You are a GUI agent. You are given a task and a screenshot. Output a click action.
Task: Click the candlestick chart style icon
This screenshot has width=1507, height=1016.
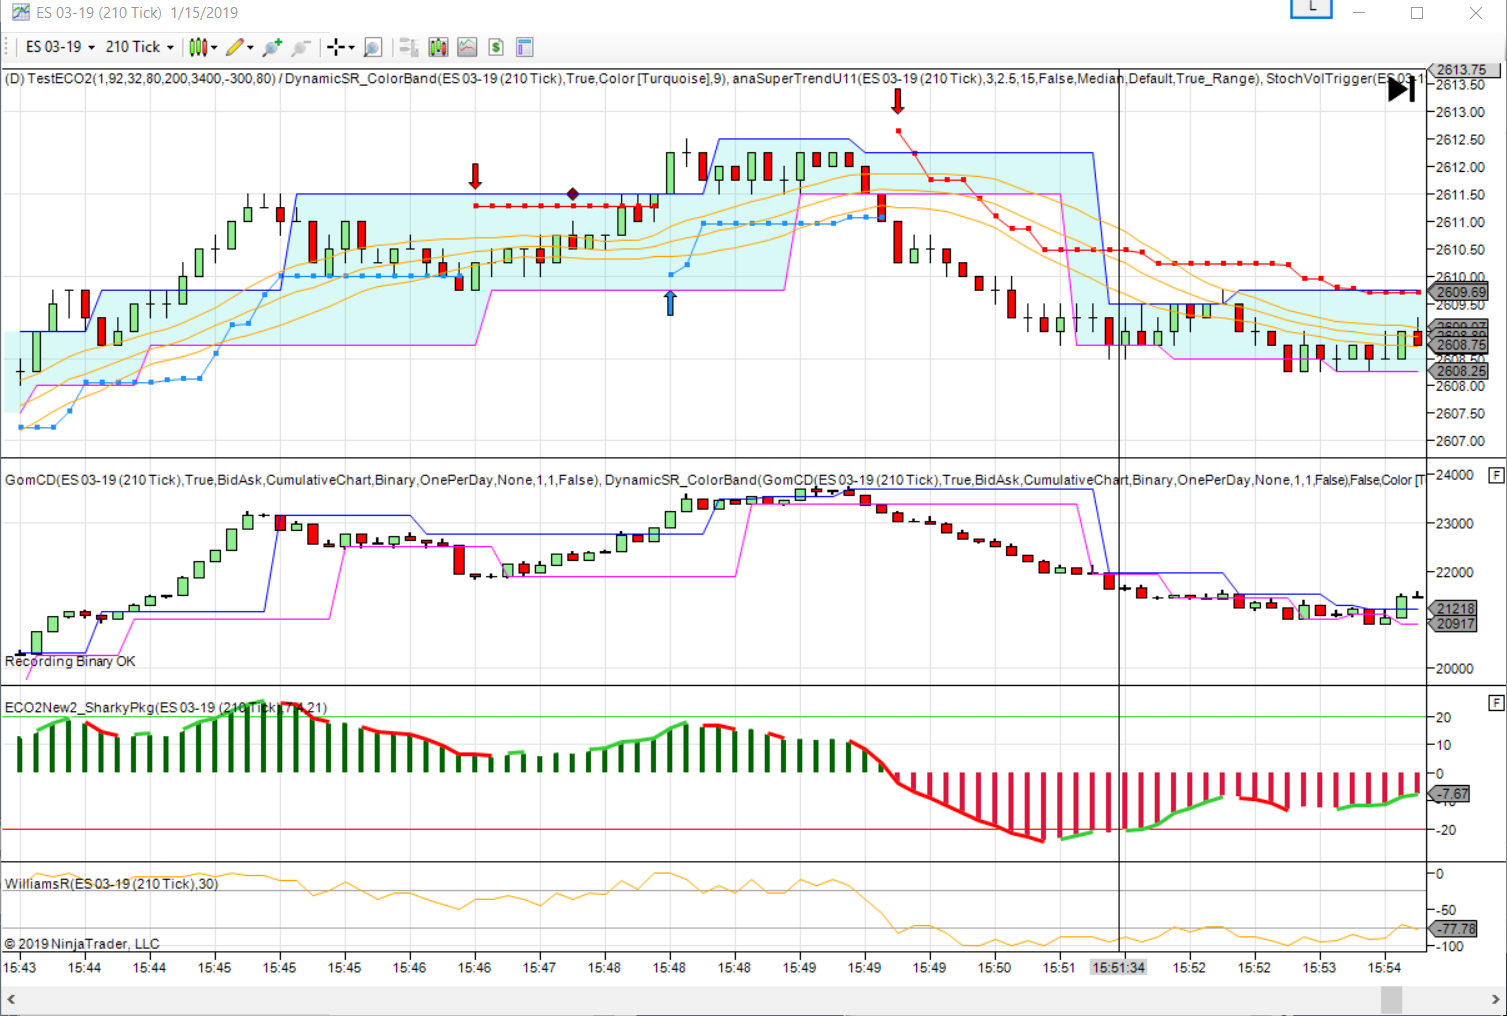[198, 47]
